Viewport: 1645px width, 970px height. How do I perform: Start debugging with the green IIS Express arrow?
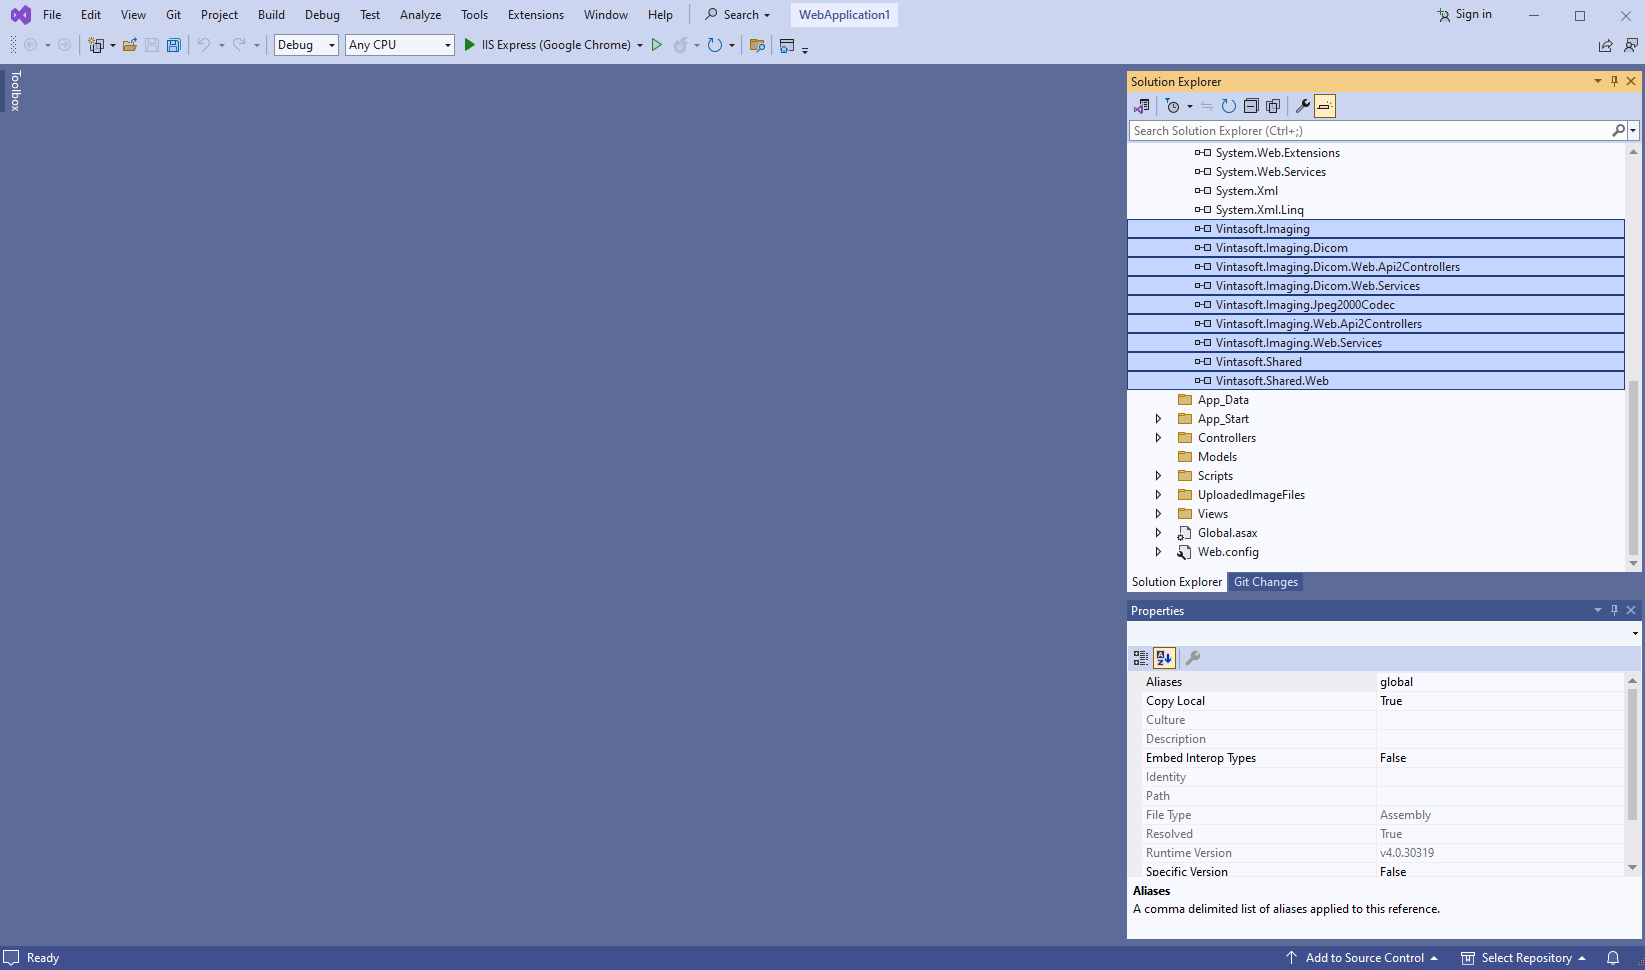(x=470, y=45)
